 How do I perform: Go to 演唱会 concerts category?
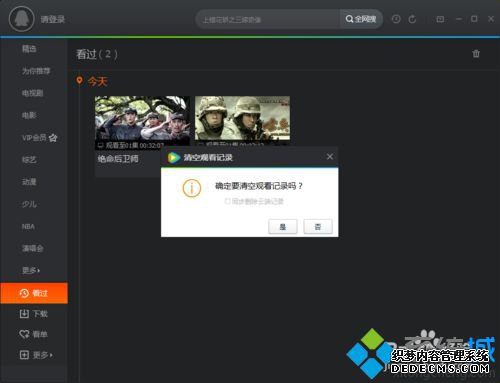32,248
